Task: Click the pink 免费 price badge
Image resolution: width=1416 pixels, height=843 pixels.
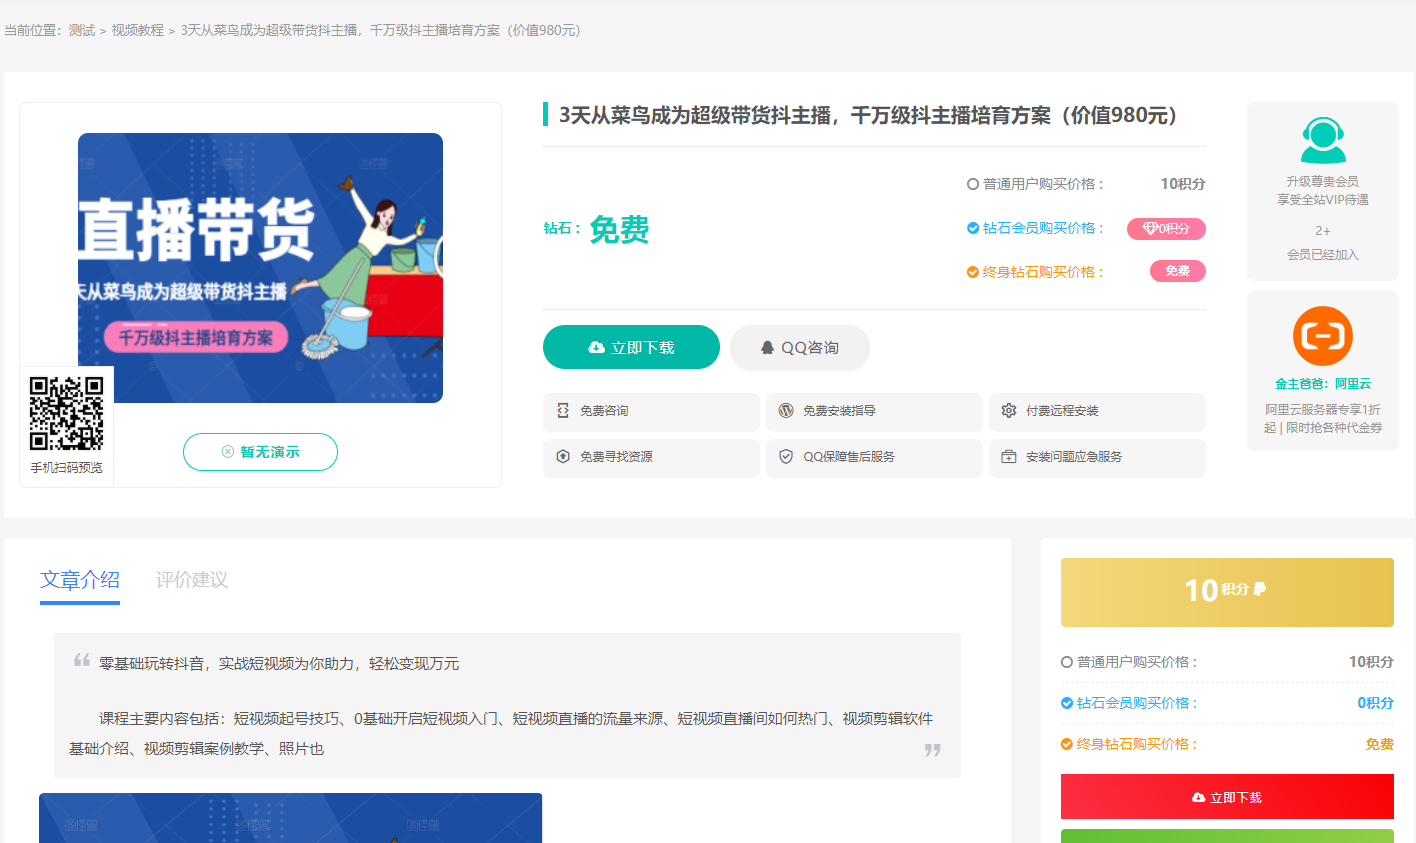Action: tap(1178, 271)
